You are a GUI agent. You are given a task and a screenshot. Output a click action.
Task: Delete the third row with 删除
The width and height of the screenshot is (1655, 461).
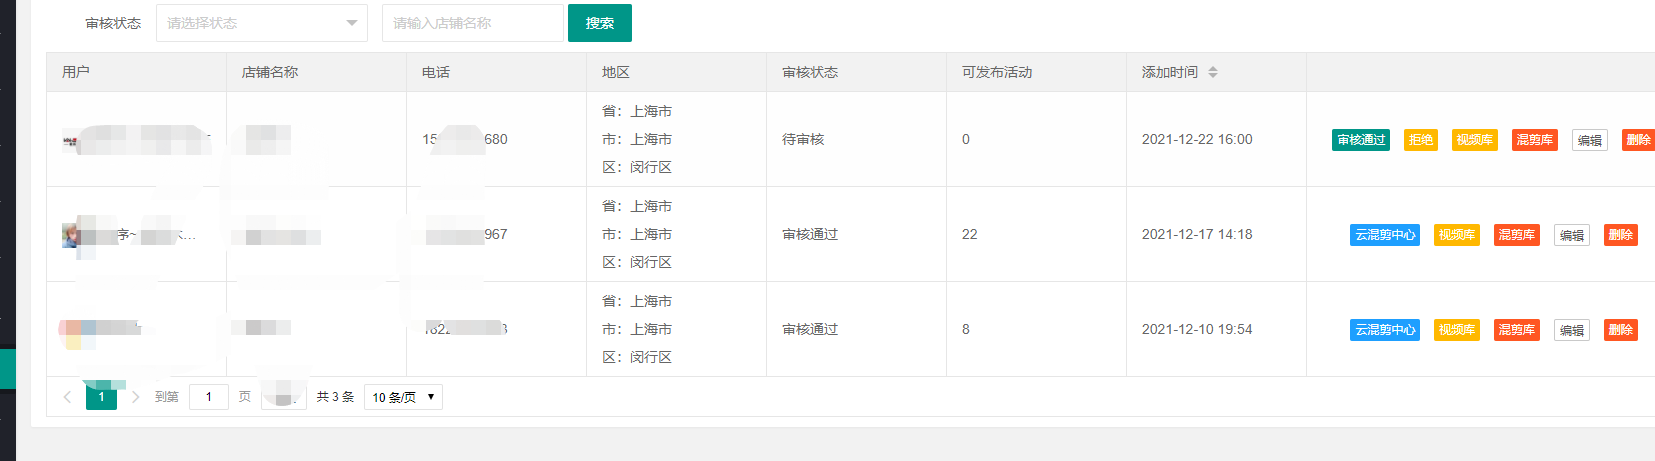click(1620, 330)
